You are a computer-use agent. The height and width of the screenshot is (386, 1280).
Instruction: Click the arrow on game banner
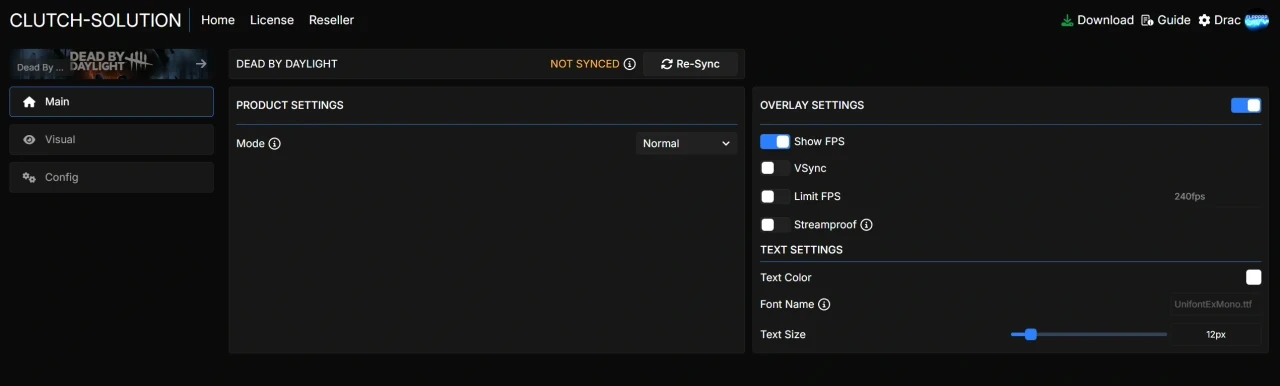click(x=201, y=64)
